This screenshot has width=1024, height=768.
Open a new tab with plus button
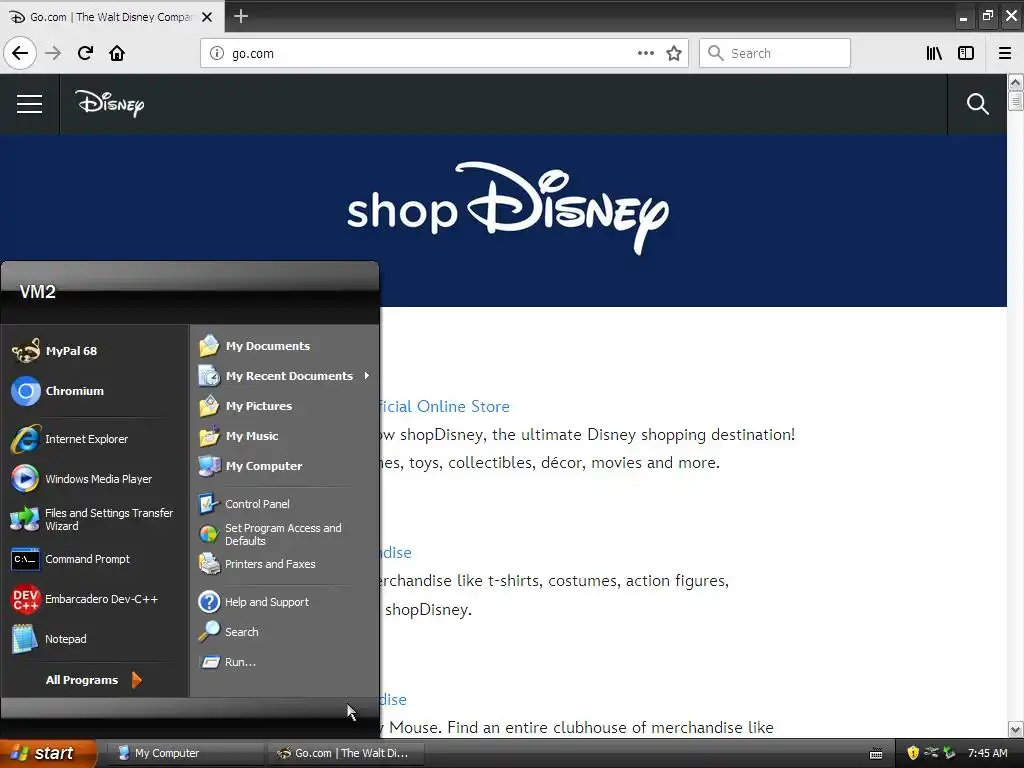point(240,16)
